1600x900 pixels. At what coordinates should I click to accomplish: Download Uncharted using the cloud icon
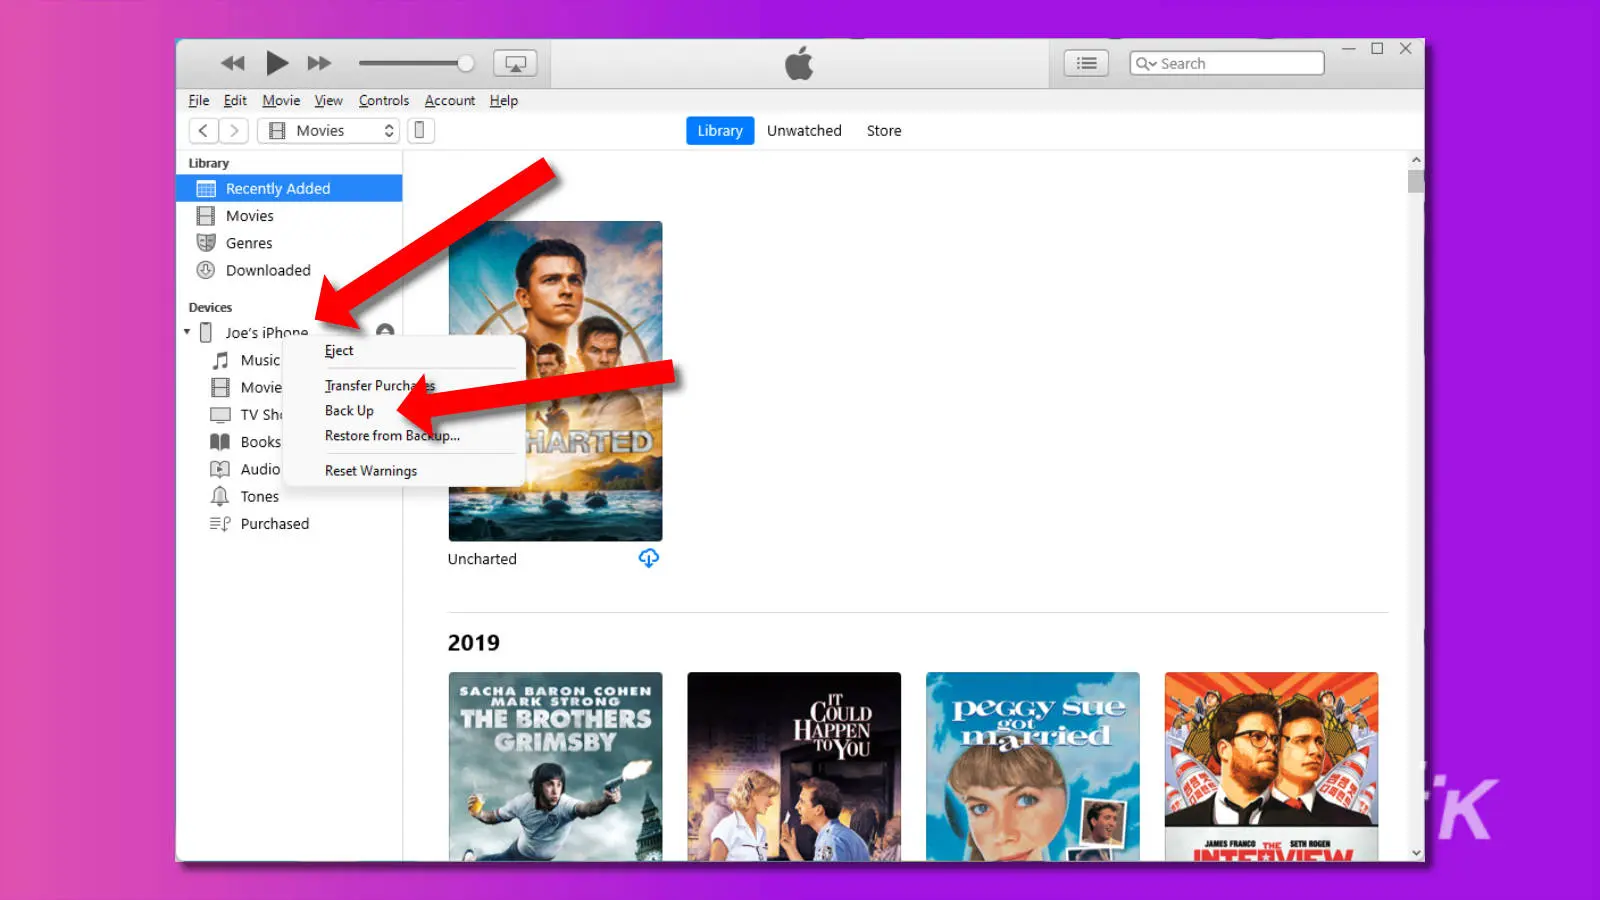649,558
